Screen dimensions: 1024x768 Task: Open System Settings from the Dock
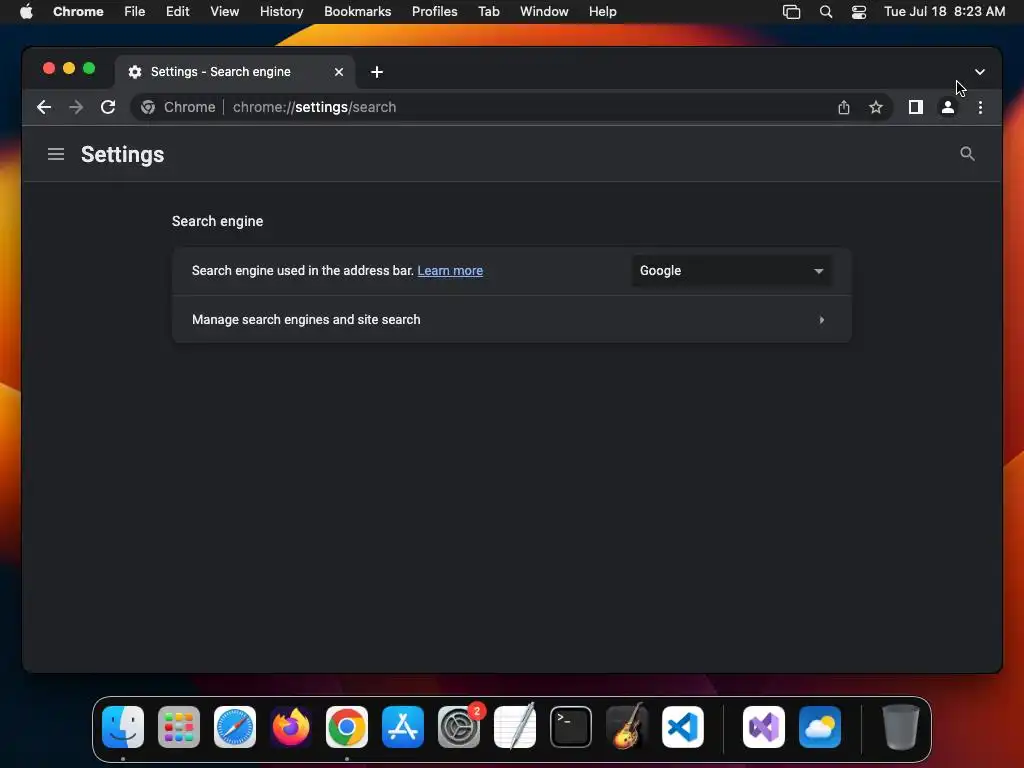pyautogui.click(x=459, y=727)
